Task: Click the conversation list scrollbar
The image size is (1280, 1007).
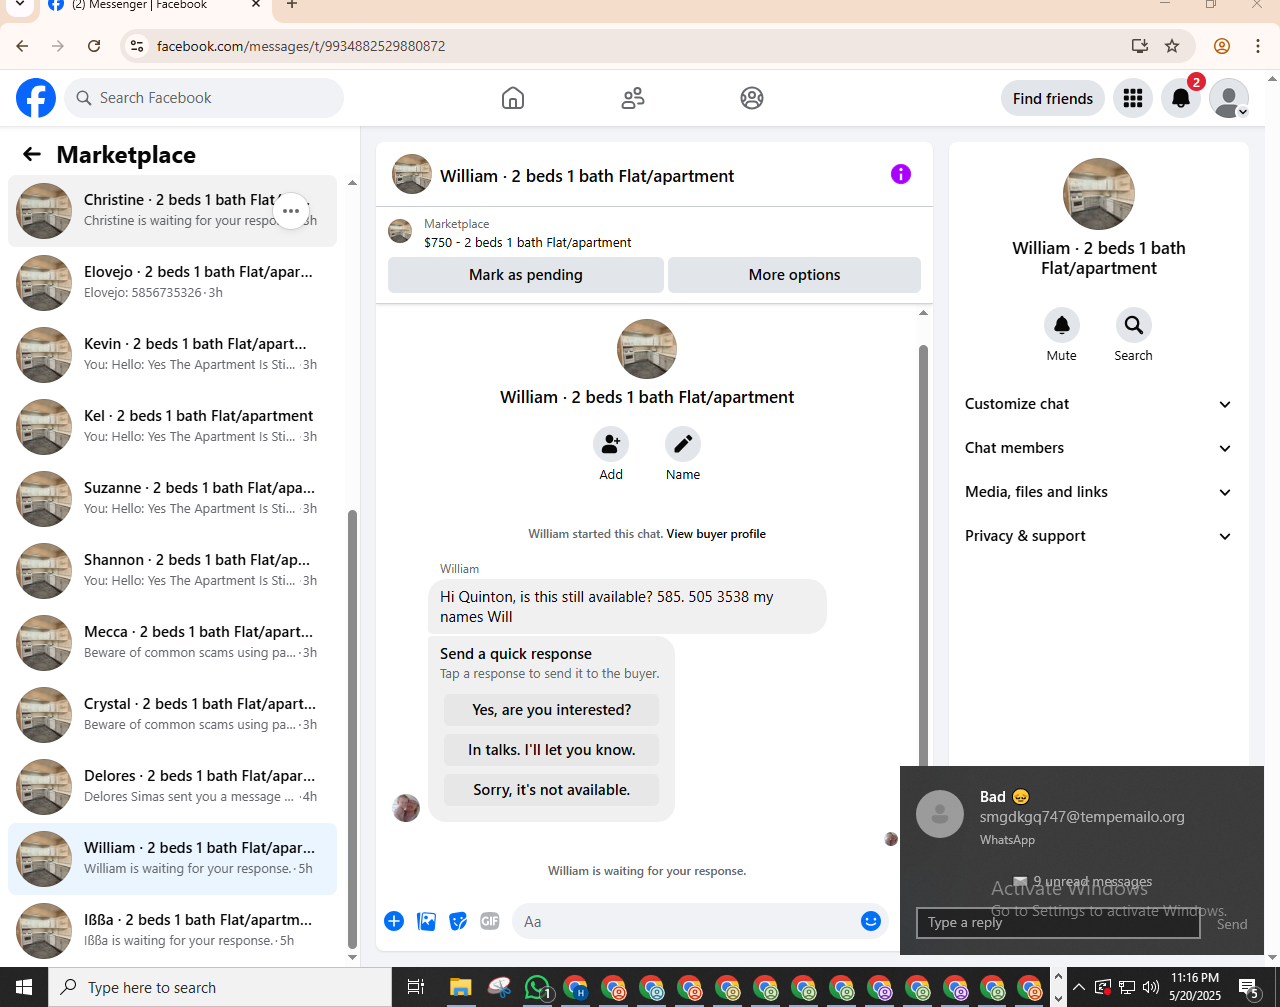Action: click(352, 730)
